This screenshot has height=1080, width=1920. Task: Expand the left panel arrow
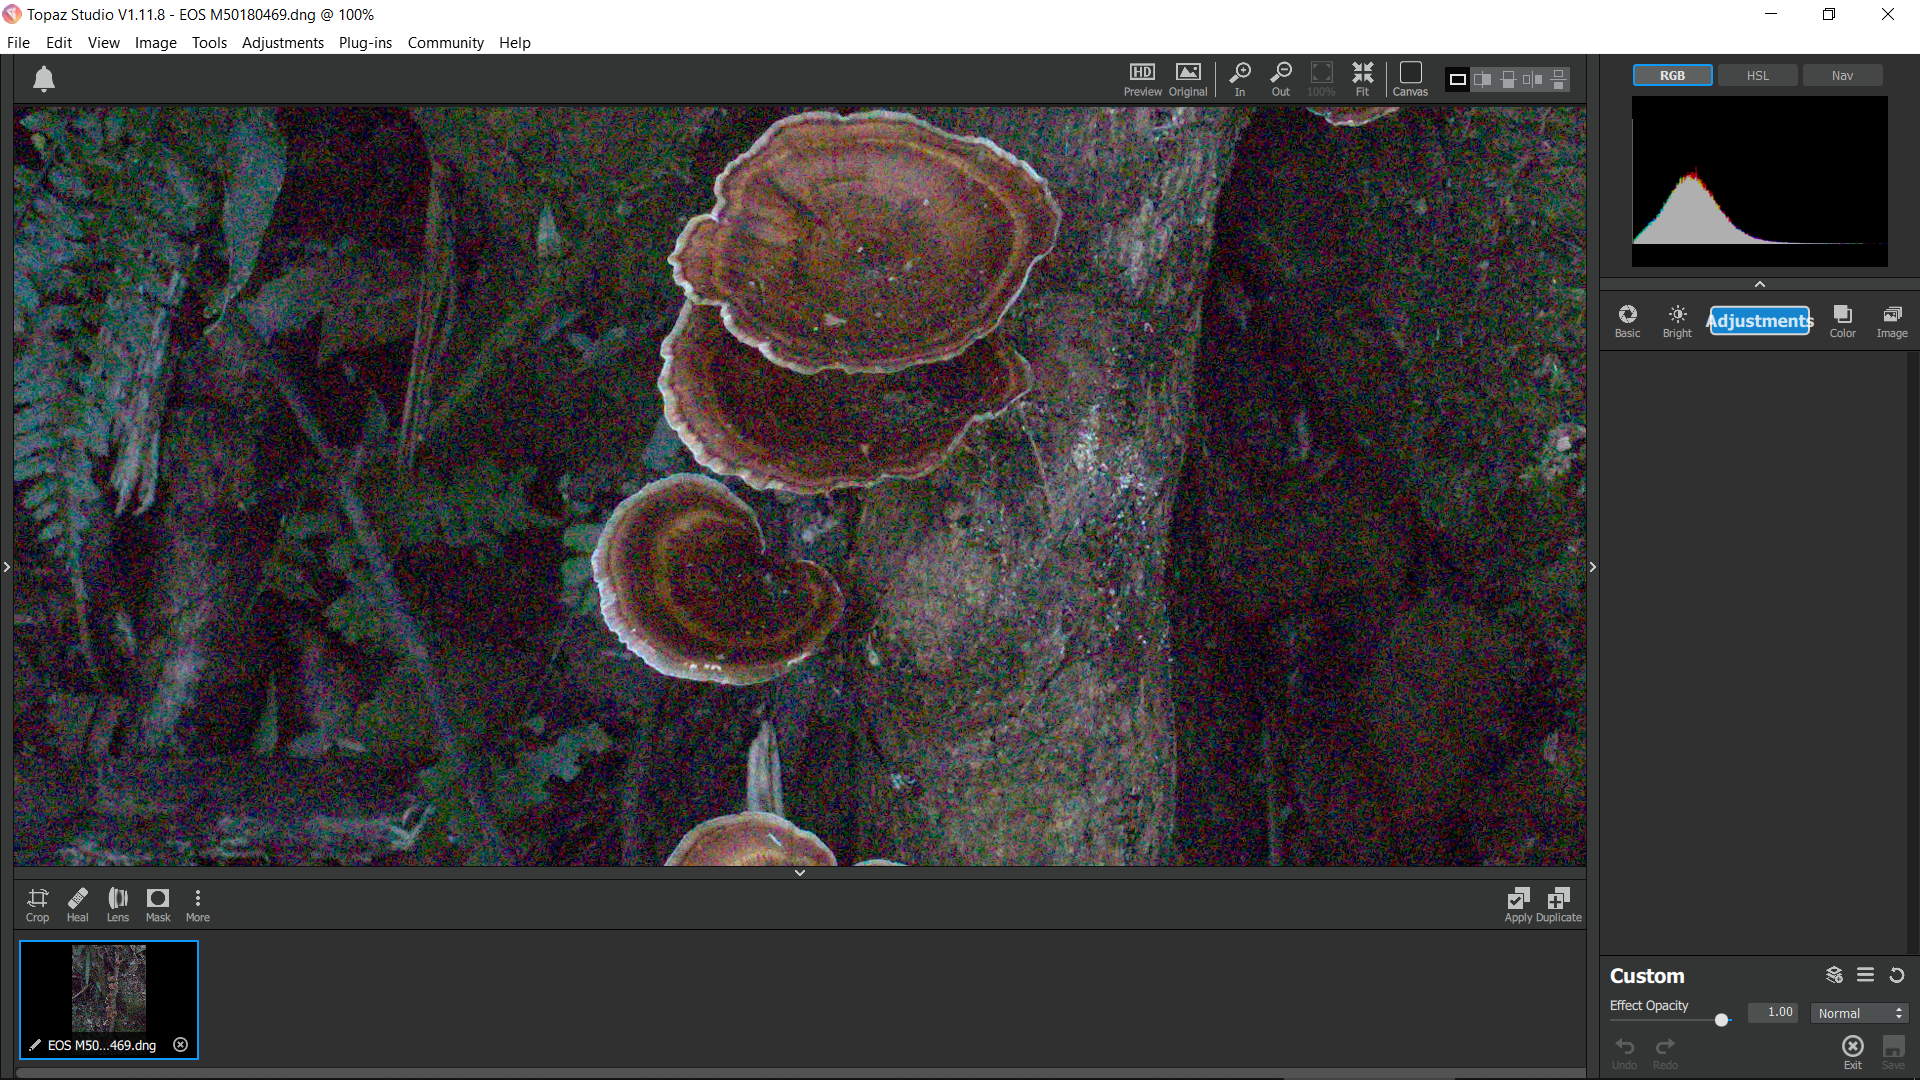pyautogui.click(x=7, y=567)
